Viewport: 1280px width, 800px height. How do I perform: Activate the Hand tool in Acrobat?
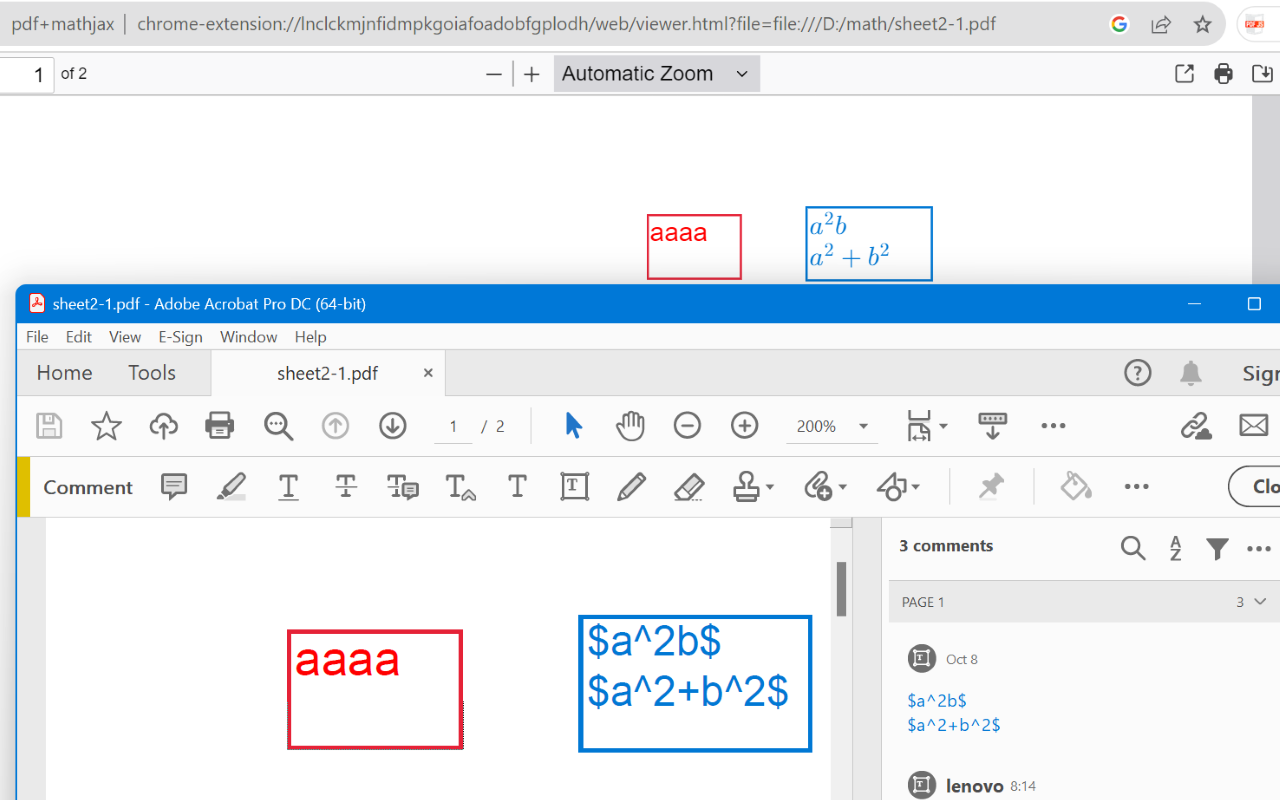[x=630, y=425]
